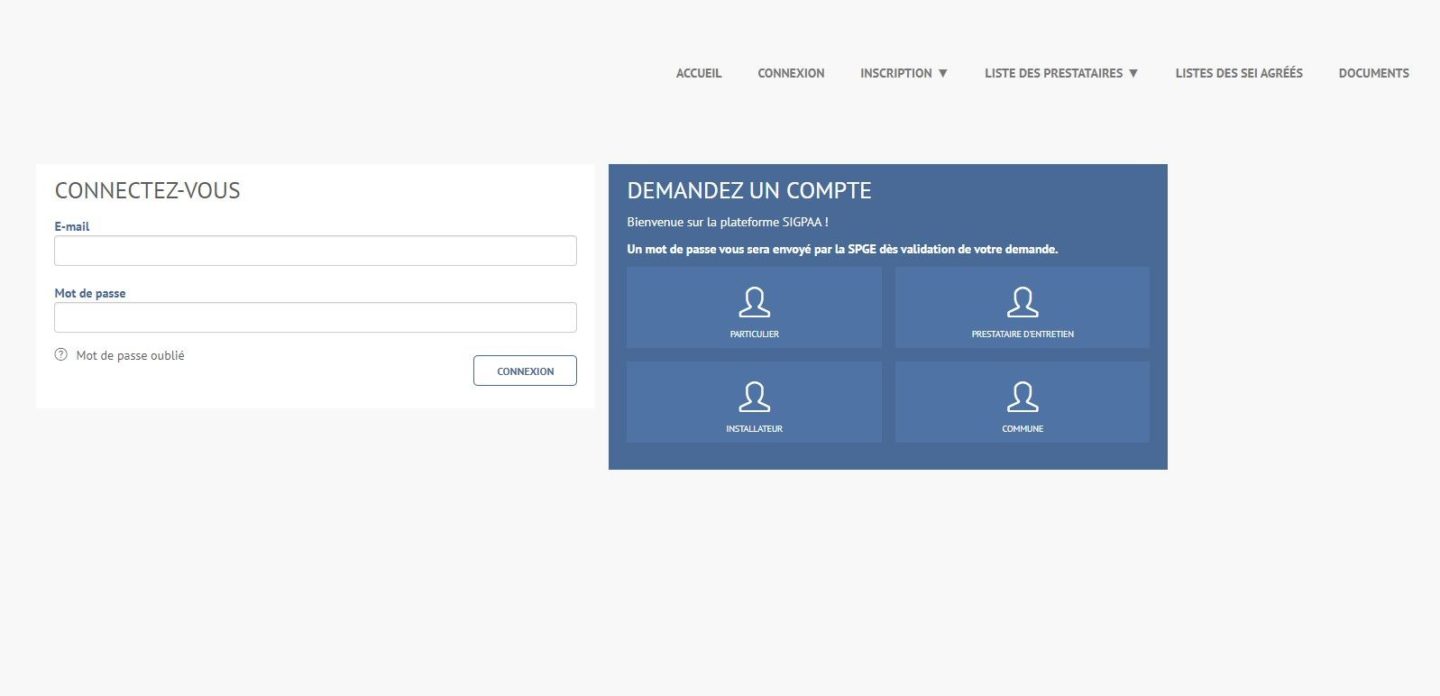Click the Demandez un compte heading

pyautogui.click(x=749, y=190)
